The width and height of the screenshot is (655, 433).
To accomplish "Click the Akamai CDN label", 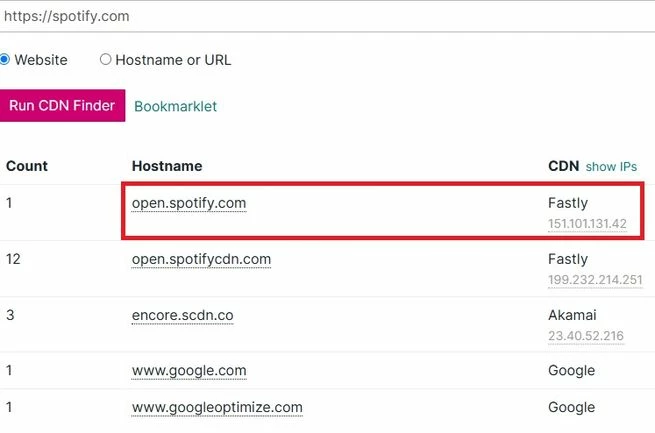I will (572, 315).
